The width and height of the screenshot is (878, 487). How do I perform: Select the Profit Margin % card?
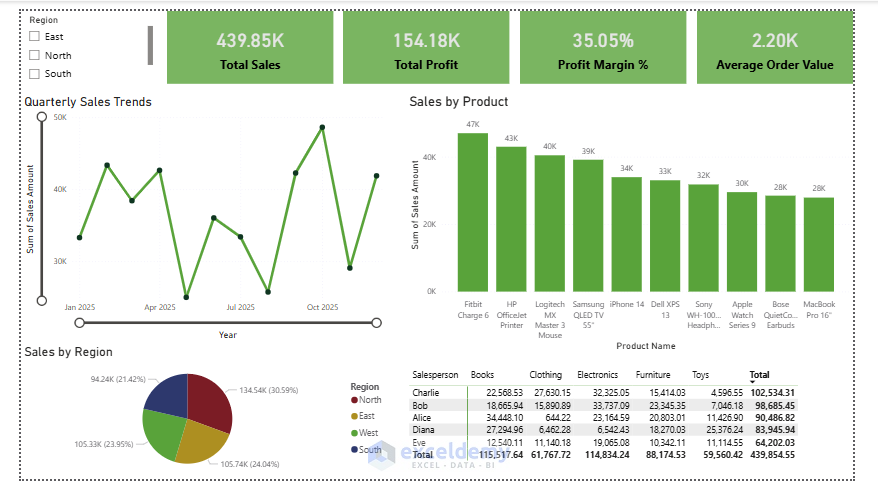pyautogui.click(x=603, y=48)
